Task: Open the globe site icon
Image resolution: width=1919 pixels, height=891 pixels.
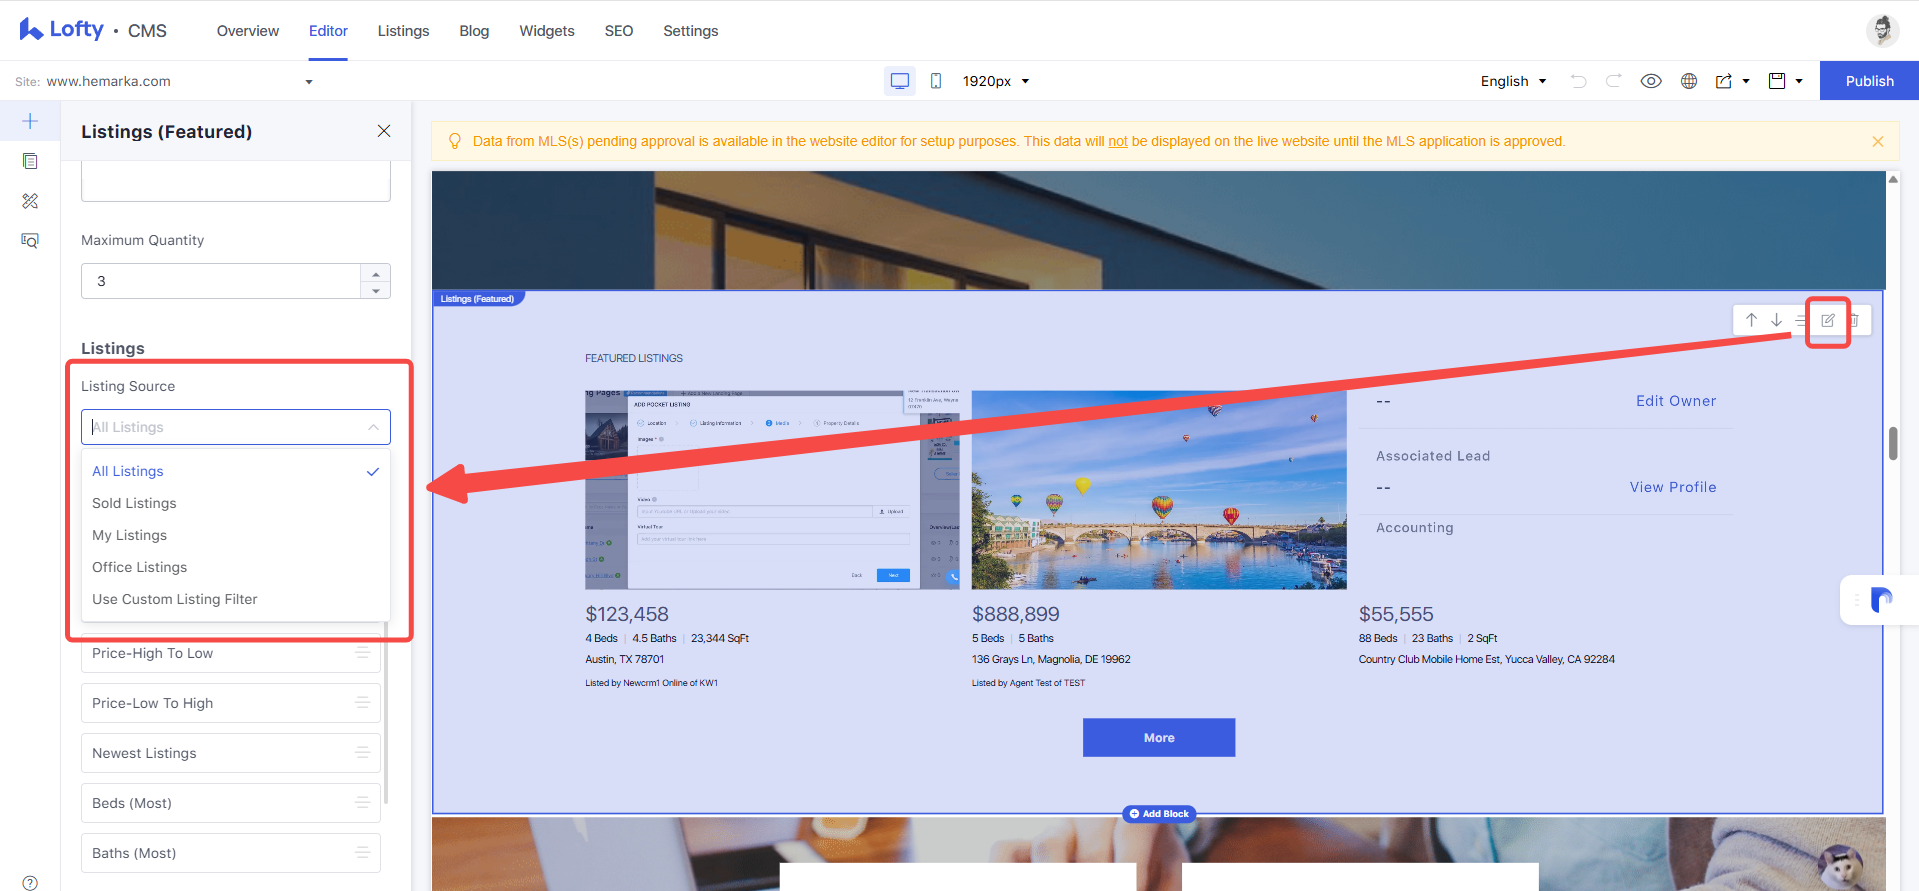Action: pos(1689,81)
